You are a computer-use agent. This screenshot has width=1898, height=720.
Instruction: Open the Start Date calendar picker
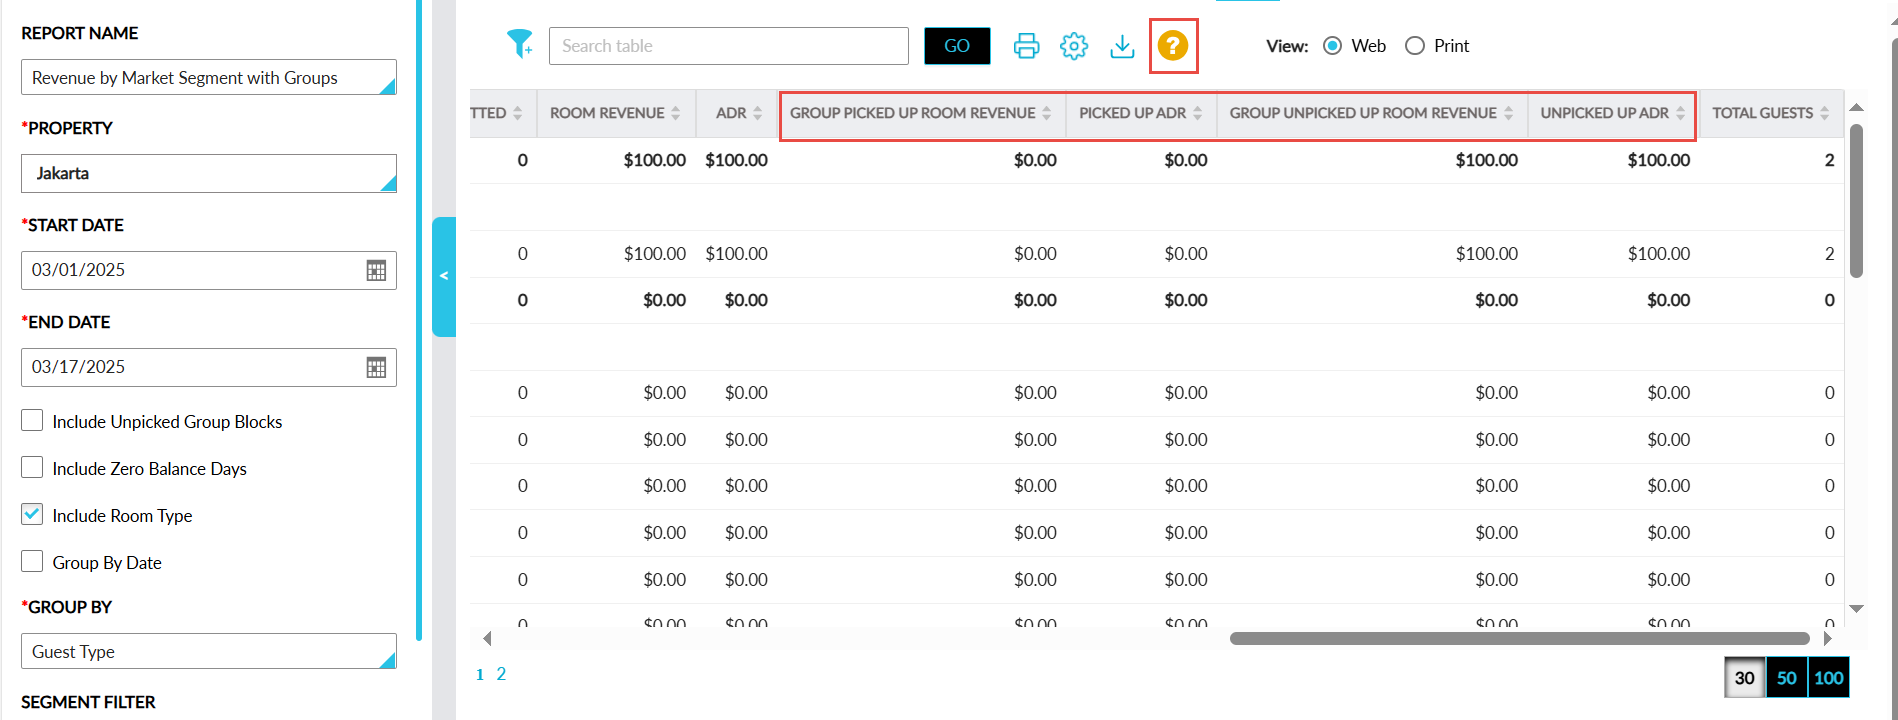click(x=376, y=270)
